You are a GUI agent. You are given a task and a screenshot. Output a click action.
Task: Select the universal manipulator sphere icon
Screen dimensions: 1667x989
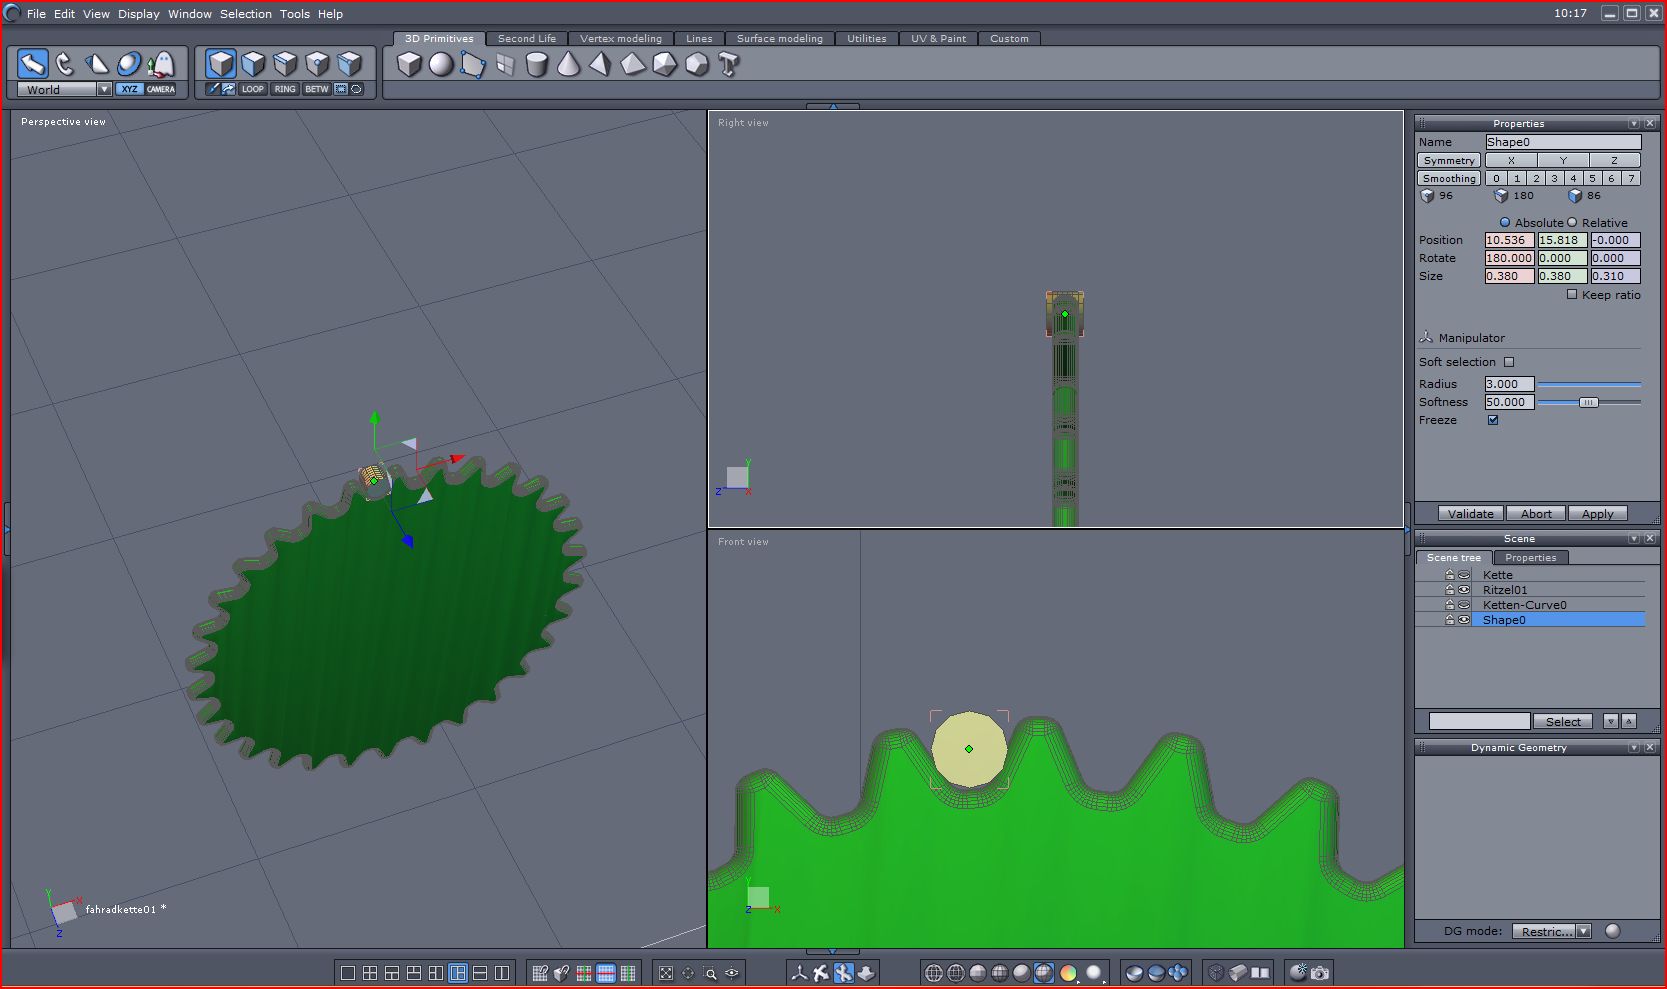coord(129,64)
